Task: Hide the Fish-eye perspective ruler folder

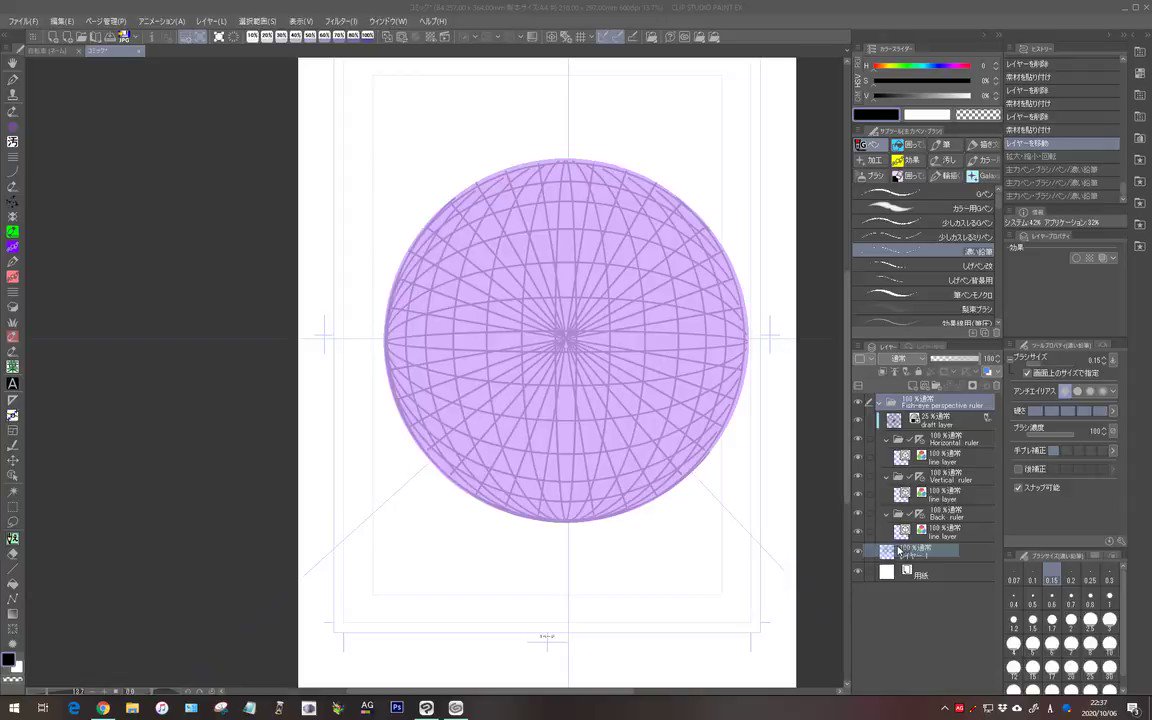Action: [857, 403]
